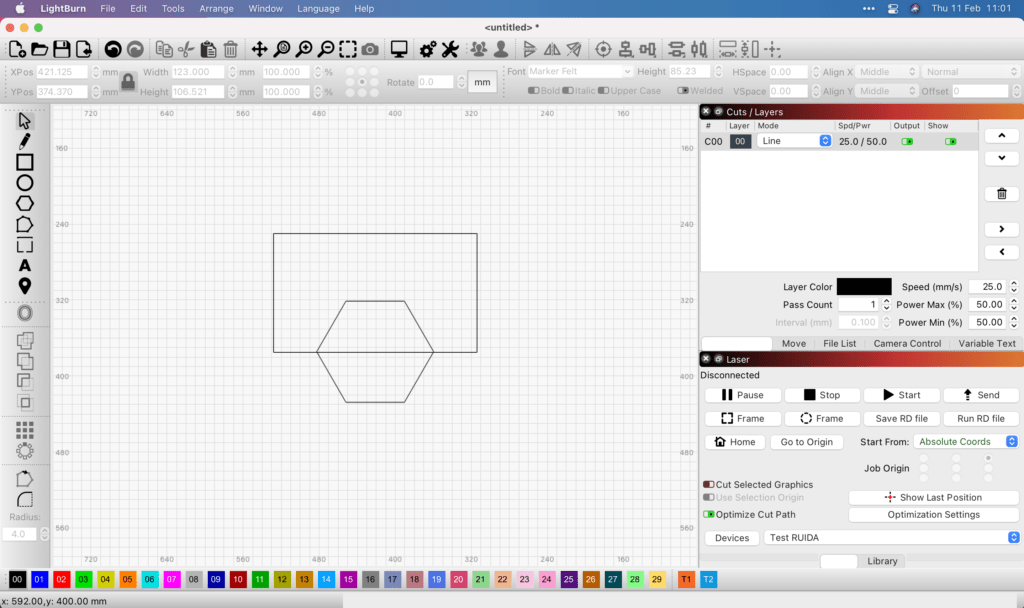1024x608 pixels.
Task: Open the Arrange menu
Action: [216, 8]
